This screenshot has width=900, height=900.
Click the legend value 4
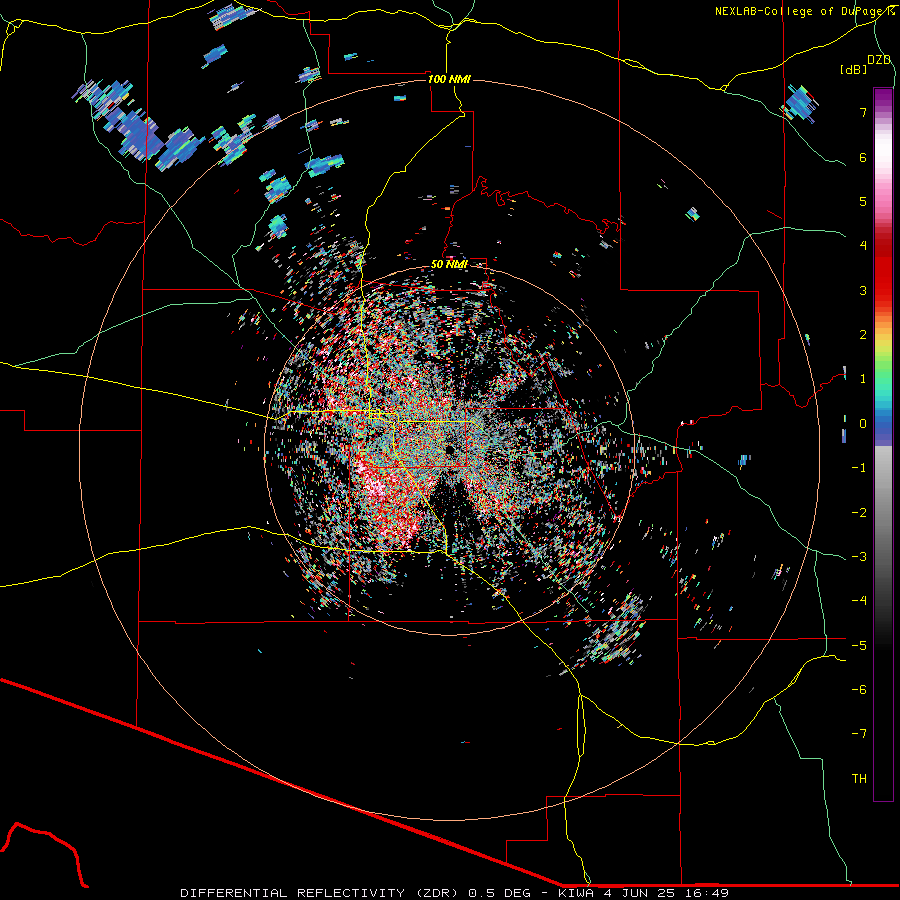click(863, 246)
